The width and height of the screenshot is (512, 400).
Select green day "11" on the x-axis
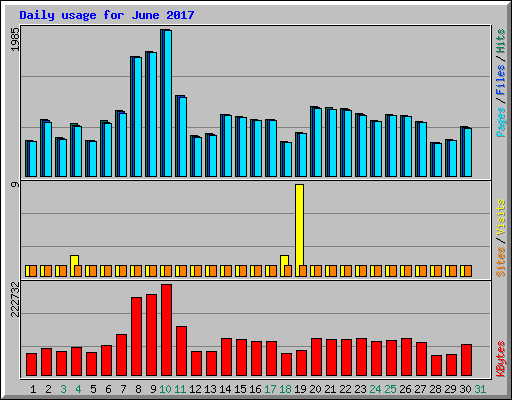(x=180, y=389)
